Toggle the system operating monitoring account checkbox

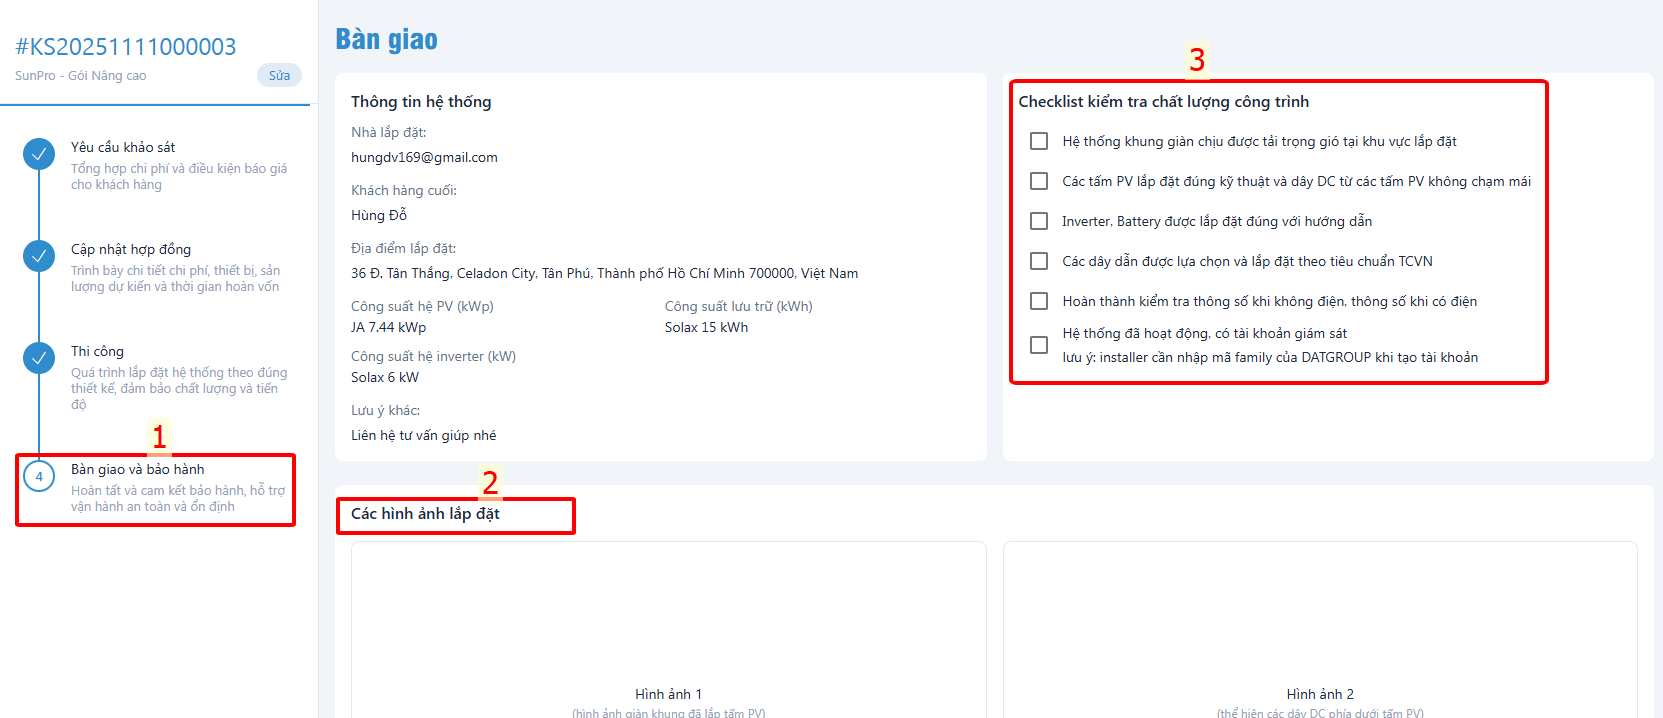[1039, 345]
